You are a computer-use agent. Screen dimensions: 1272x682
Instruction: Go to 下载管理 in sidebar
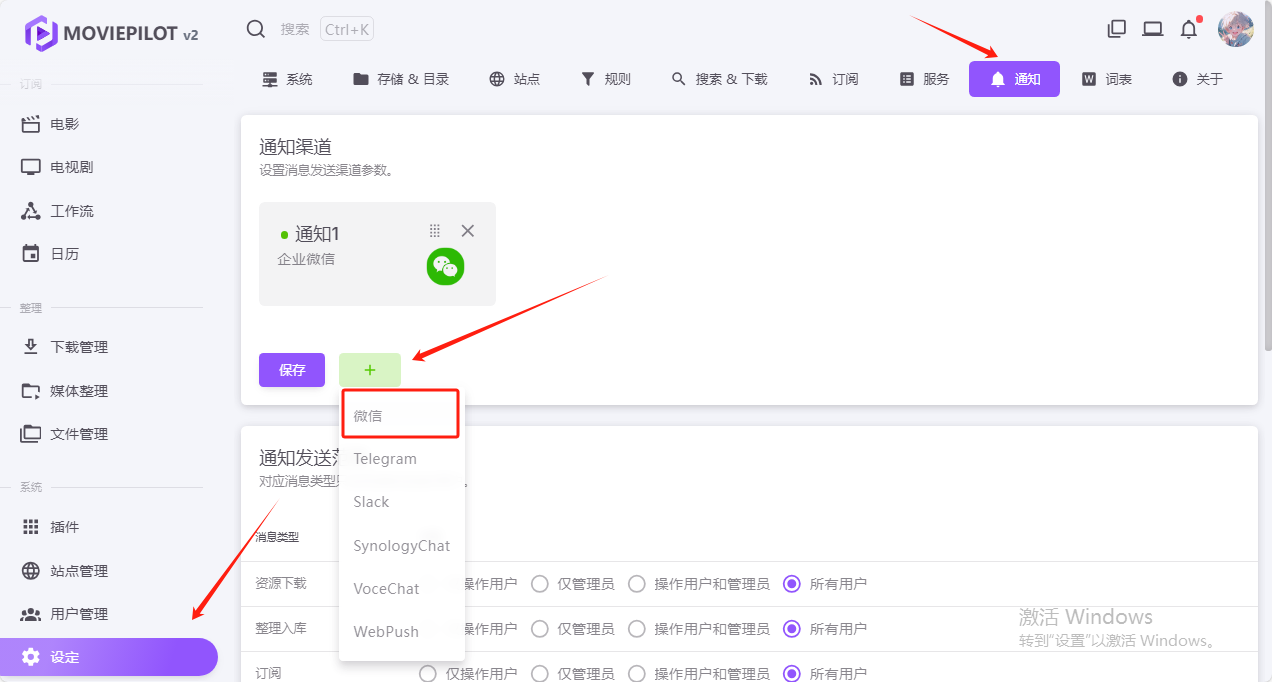click(78, 347)
